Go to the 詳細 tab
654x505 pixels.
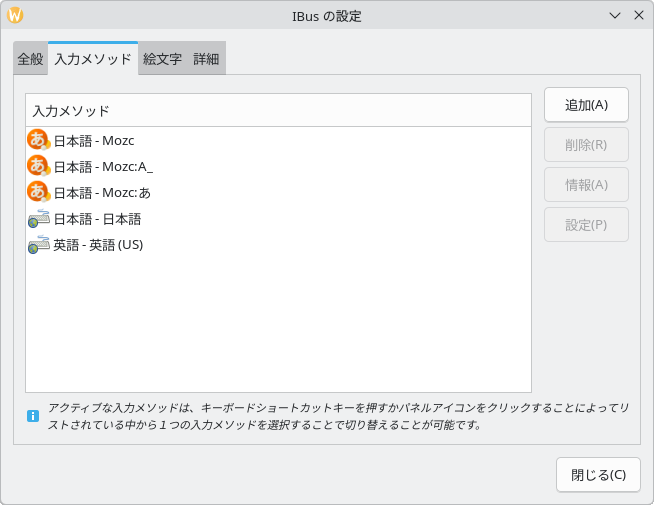[x=206, y=59]
